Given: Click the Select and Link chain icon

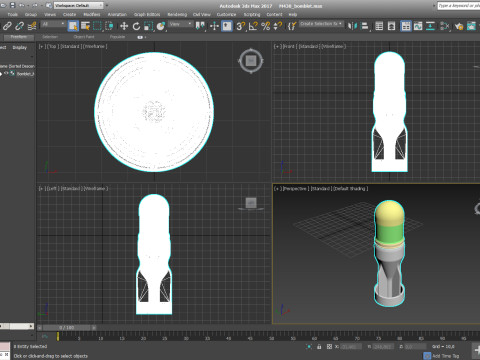Looking at the screenshot, I should pos(7,26).
